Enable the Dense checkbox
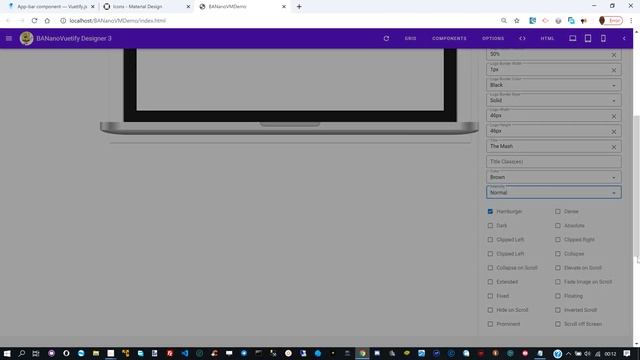This screenshot has width=640, height=360. point(558,211)
